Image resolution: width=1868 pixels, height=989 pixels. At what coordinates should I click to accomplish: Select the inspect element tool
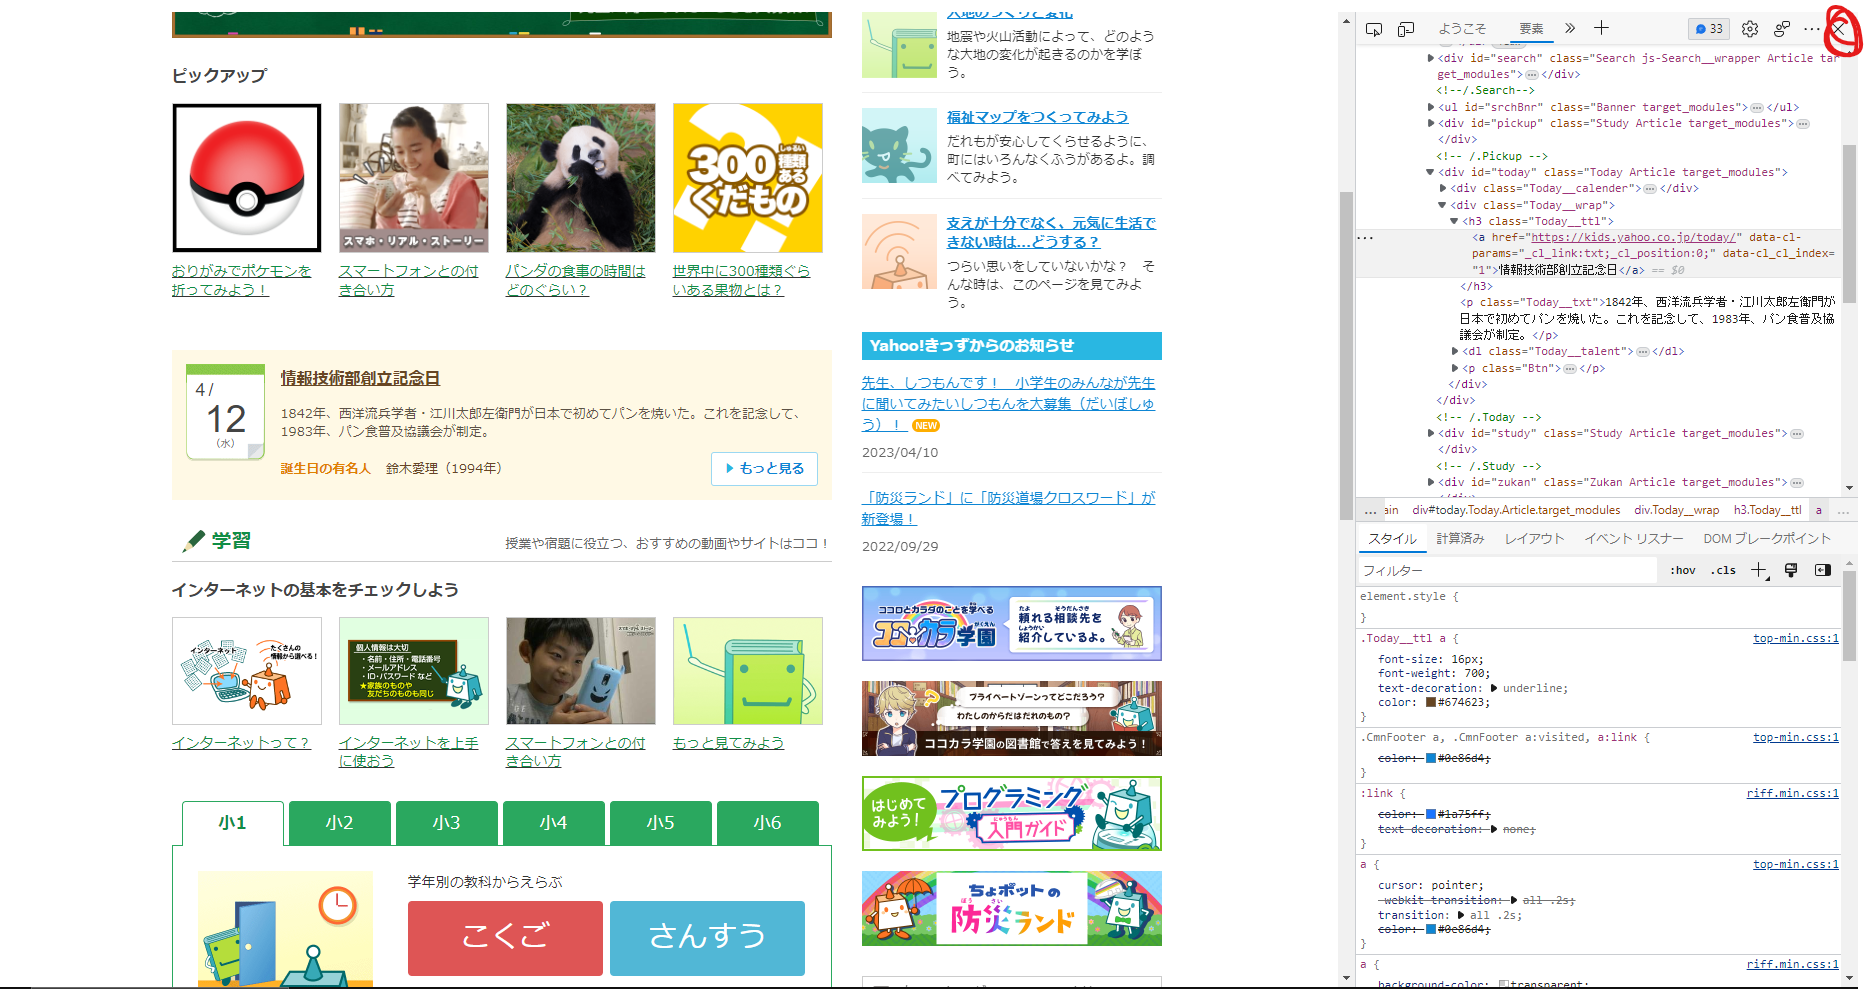click(x=1375, y=29)
